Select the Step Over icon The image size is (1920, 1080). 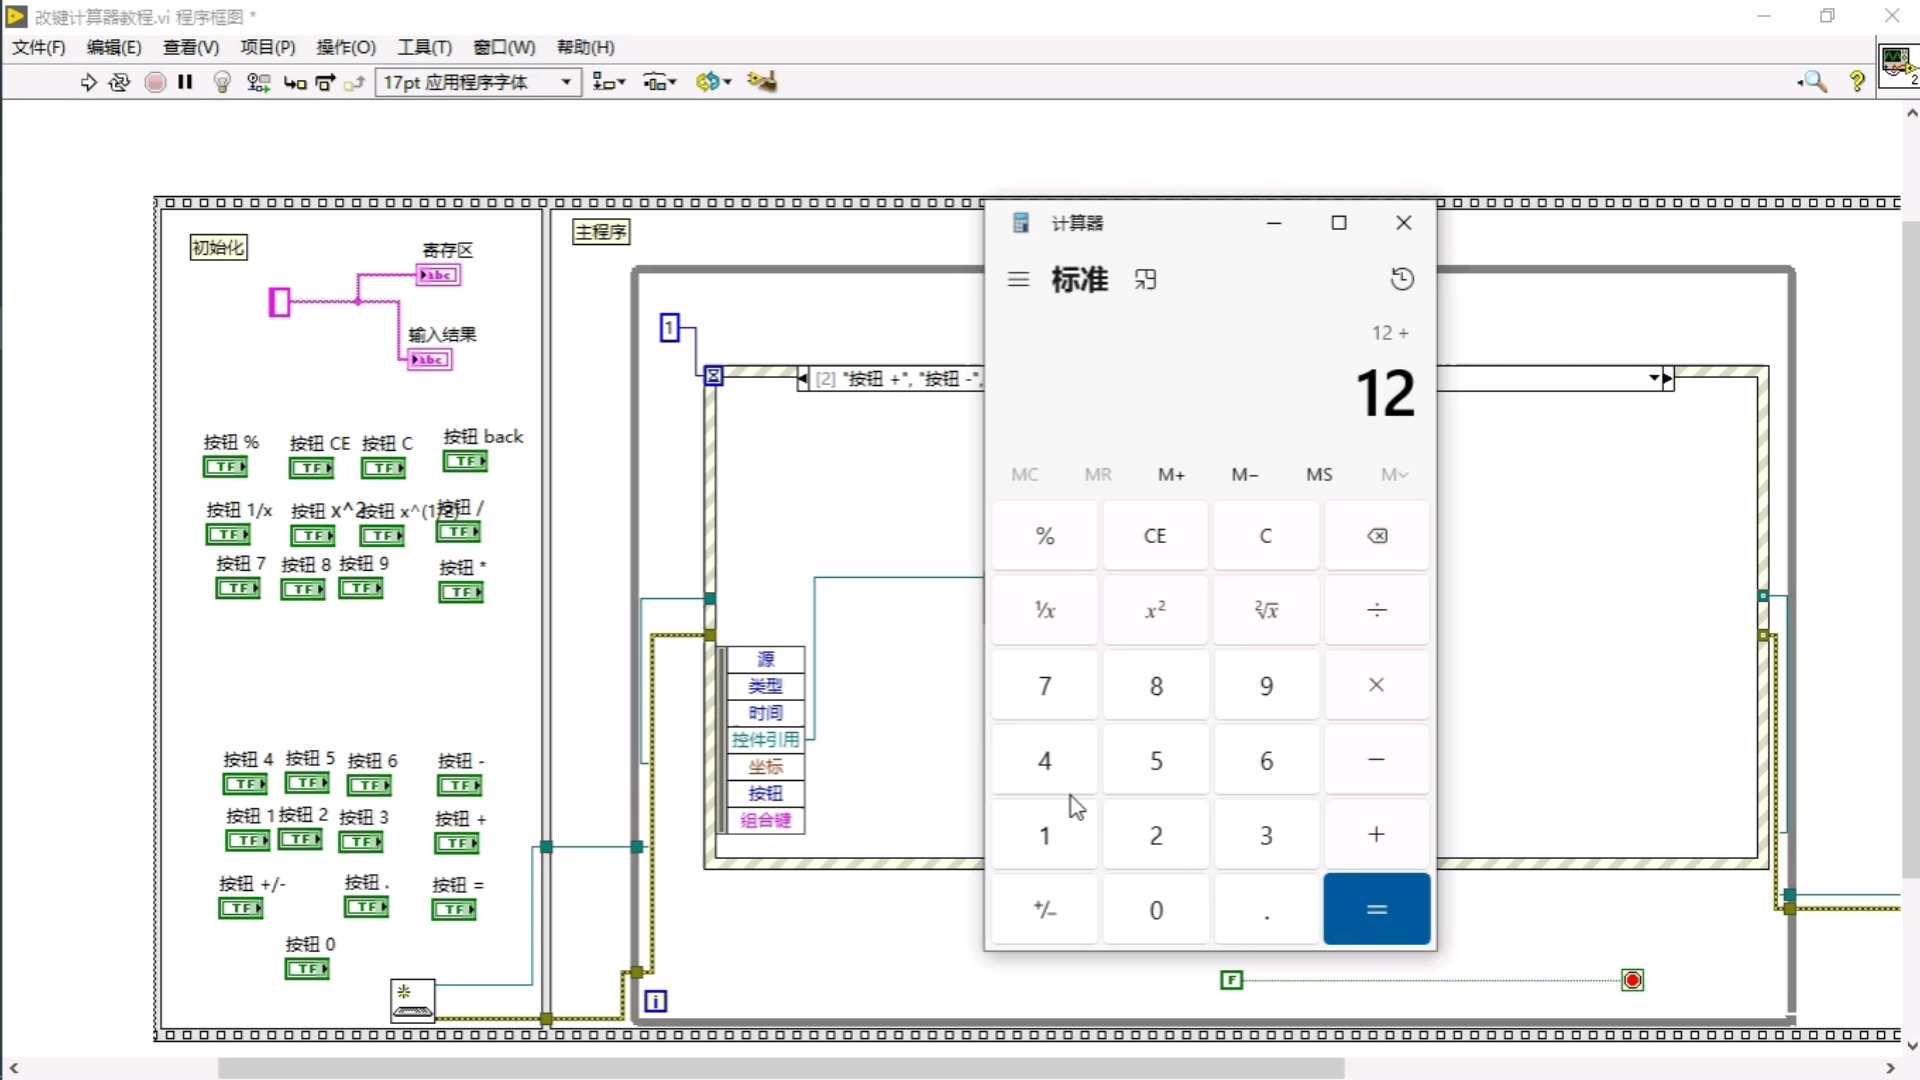point(325,82)
